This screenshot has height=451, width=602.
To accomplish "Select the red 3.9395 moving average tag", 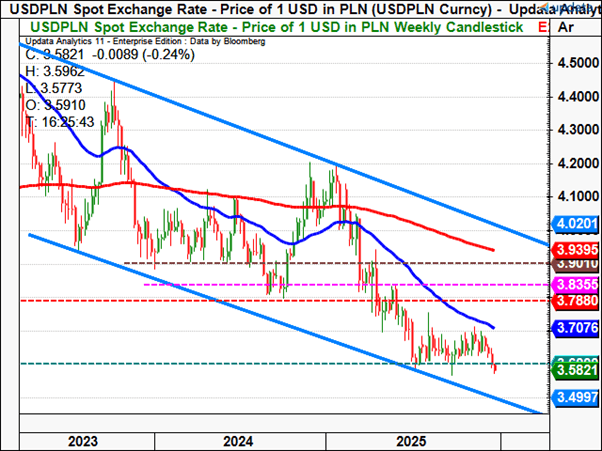I will coord(575,249).
